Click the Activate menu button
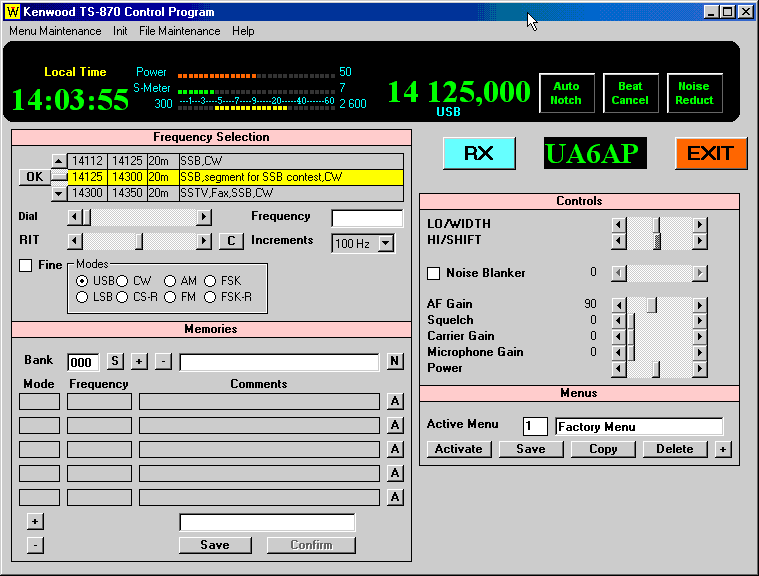Image resolution: width=759 pixels, height=576 pixels. click(x=459, y=449)
